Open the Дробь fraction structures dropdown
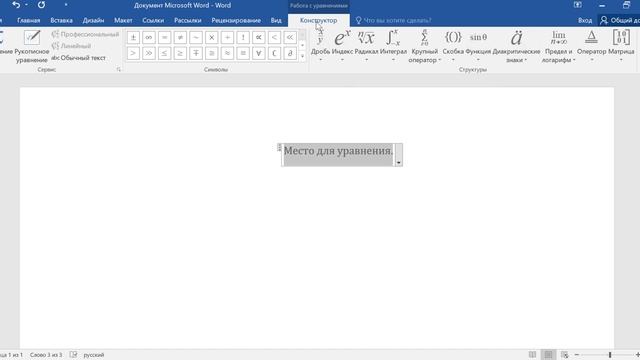Image resolution: width=640 pixels, height=360 pixels. (x=320, y=46)
